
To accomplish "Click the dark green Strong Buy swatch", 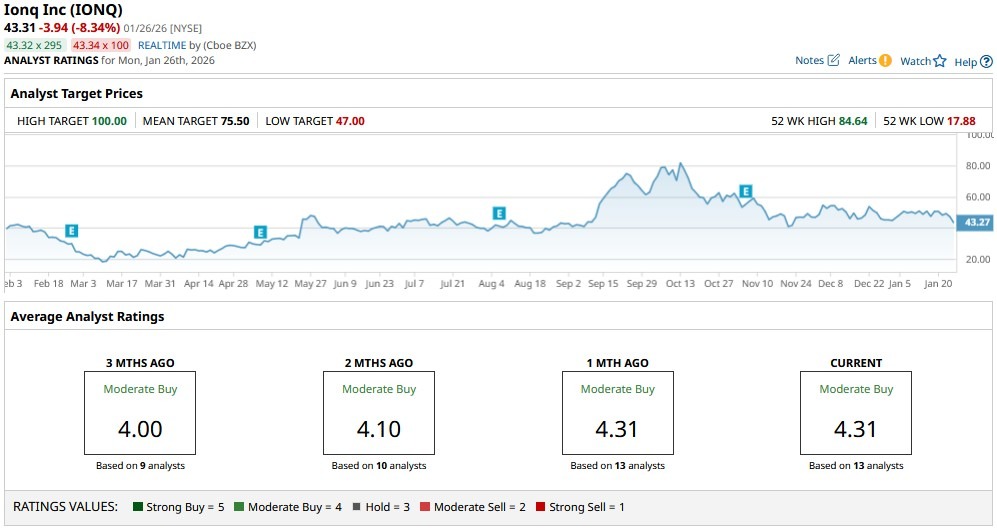I will point(137,507).
